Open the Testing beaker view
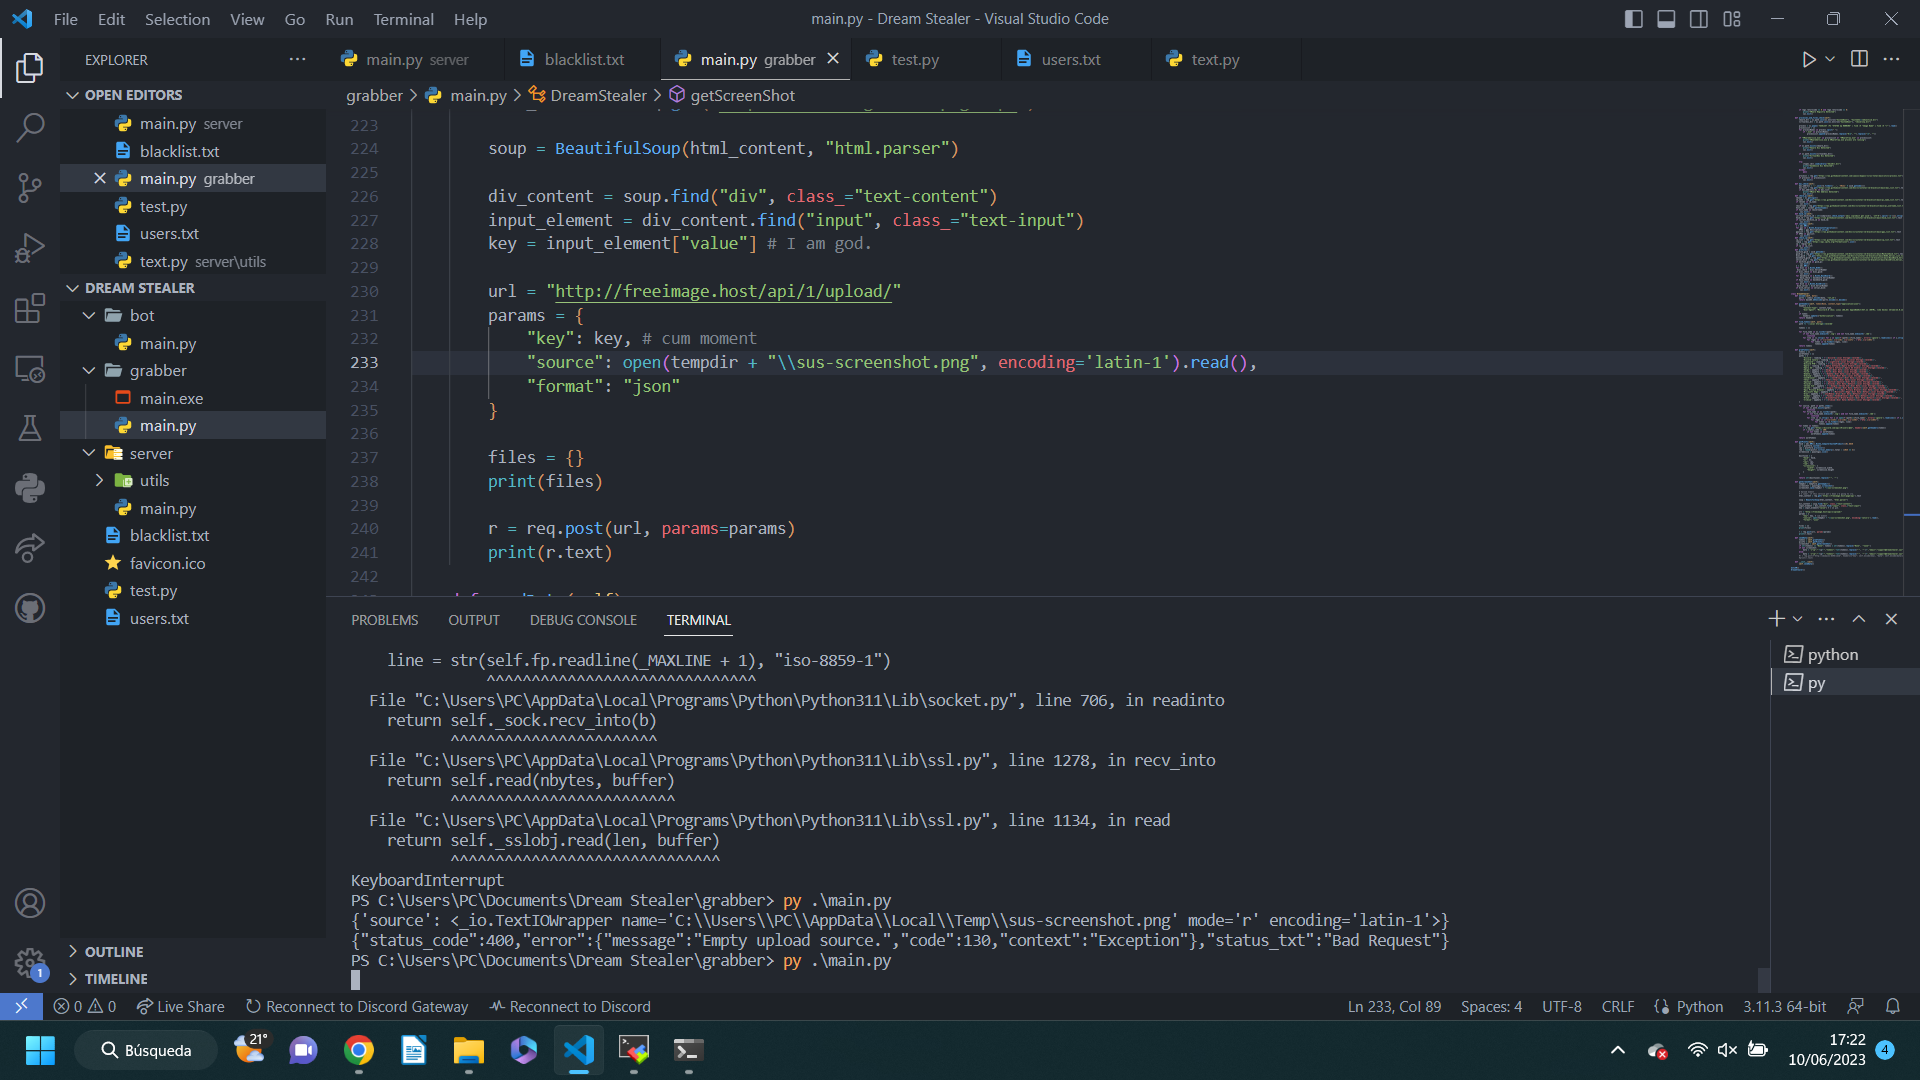 tap(30, 428)
